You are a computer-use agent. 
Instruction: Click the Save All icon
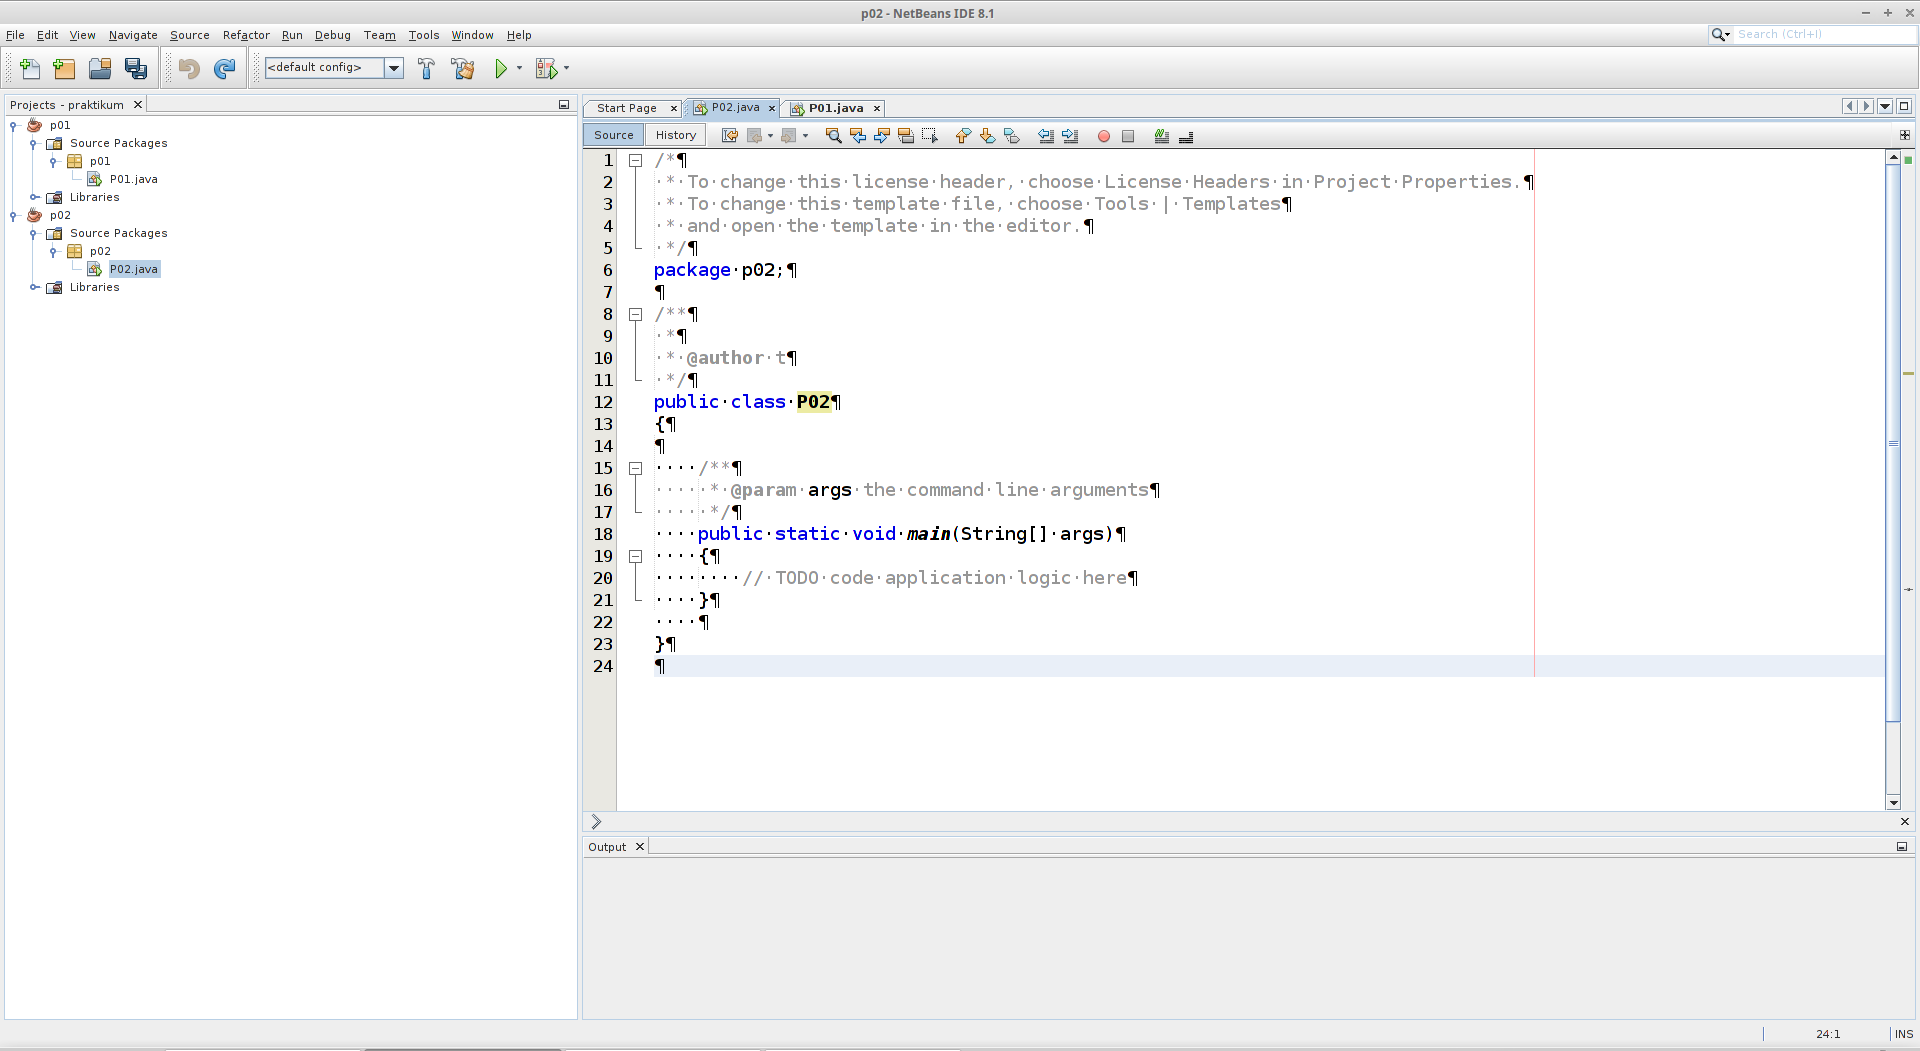(x=136, y=68)
